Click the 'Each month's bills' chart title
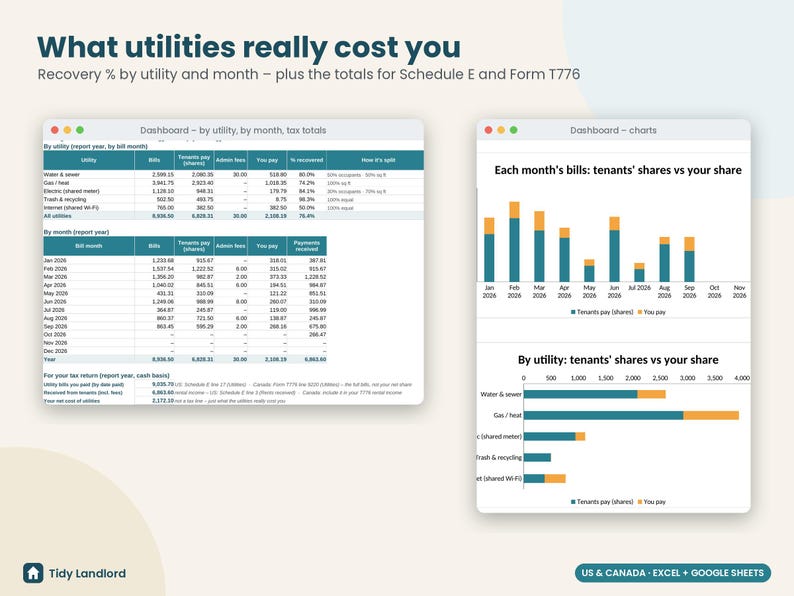The height and width of the screenshot is (596, 794). coord(618,170)
